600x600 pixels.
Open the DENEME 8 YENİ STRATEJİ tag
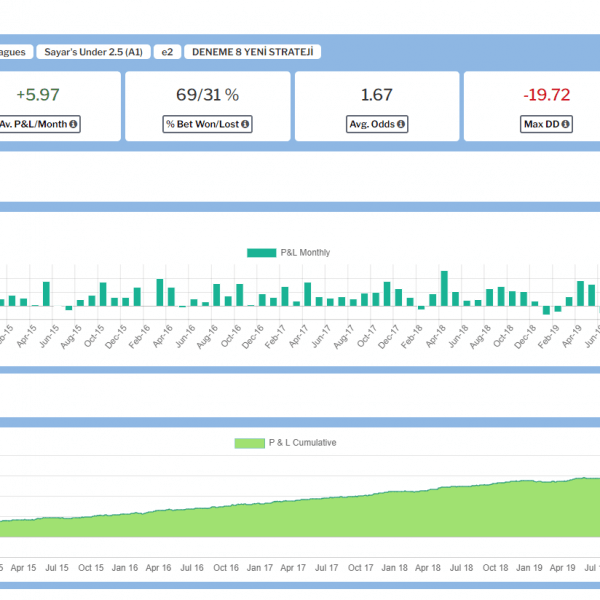(256, 51)
